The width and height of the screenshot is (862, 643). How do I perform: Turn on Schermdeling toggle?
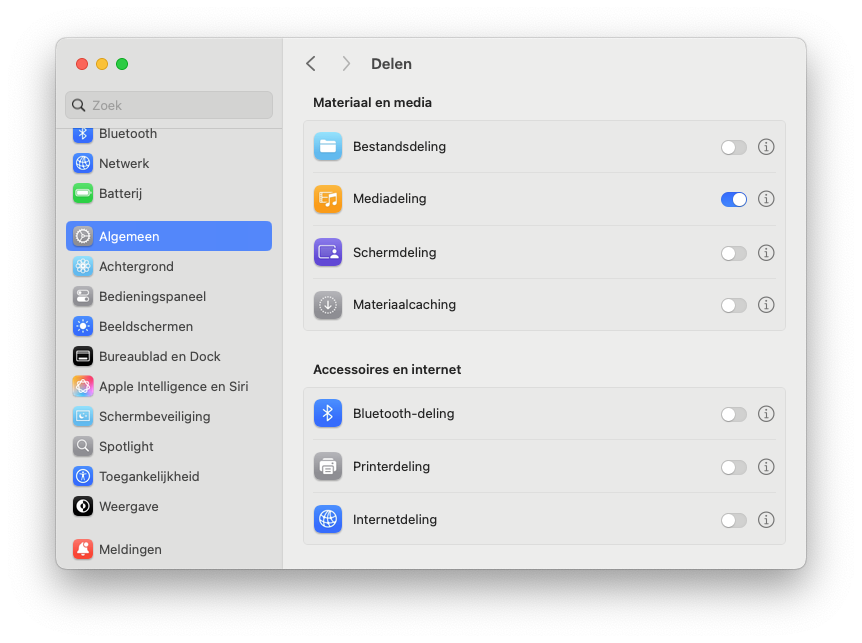pos(733,253)
